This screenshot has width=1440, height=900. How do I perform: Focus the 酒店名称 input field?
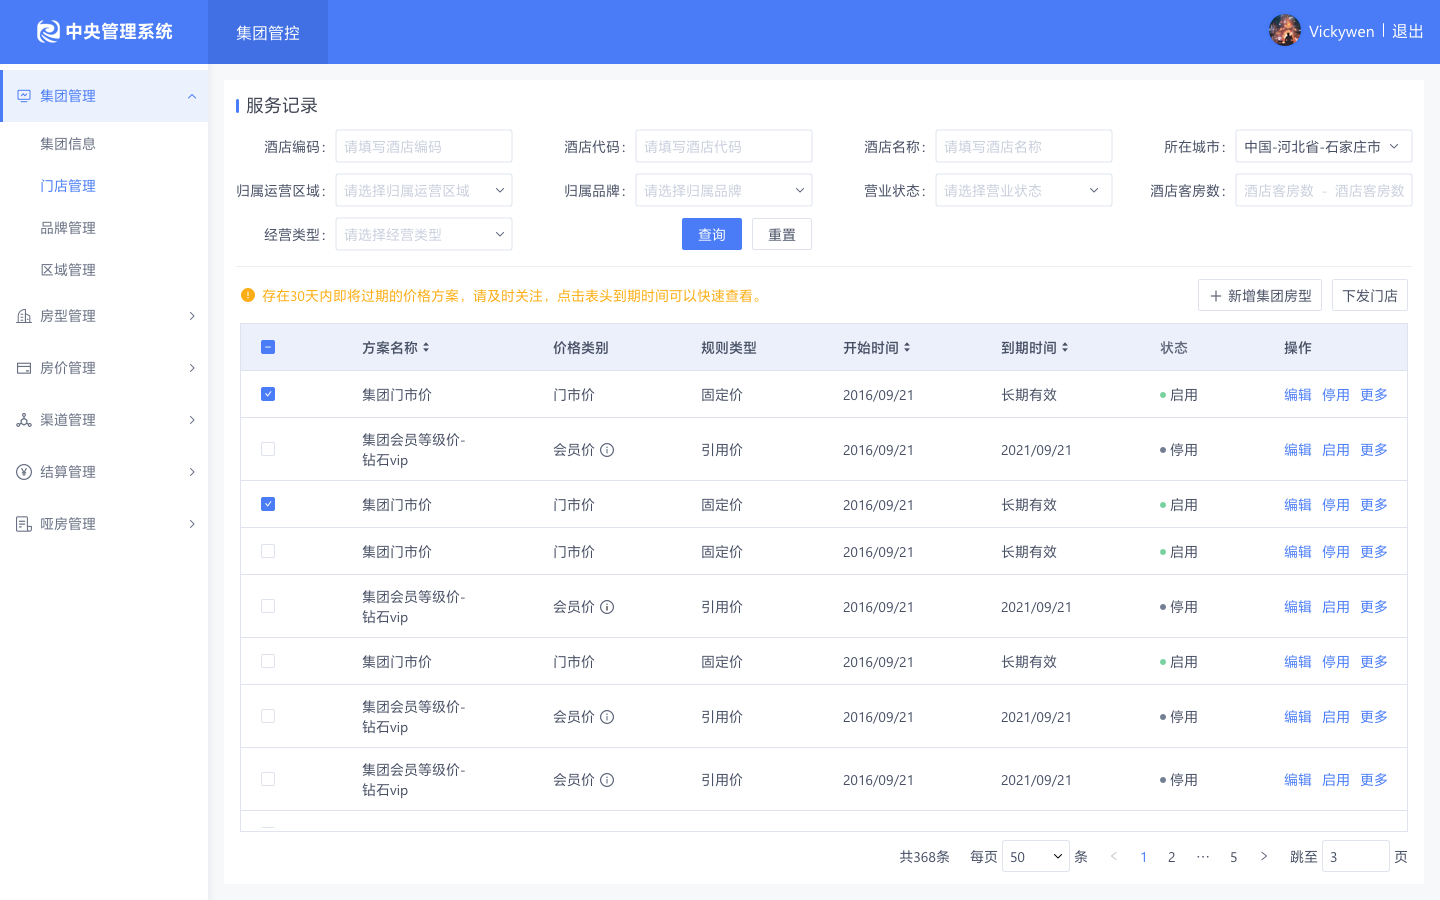pos(1024,146)
